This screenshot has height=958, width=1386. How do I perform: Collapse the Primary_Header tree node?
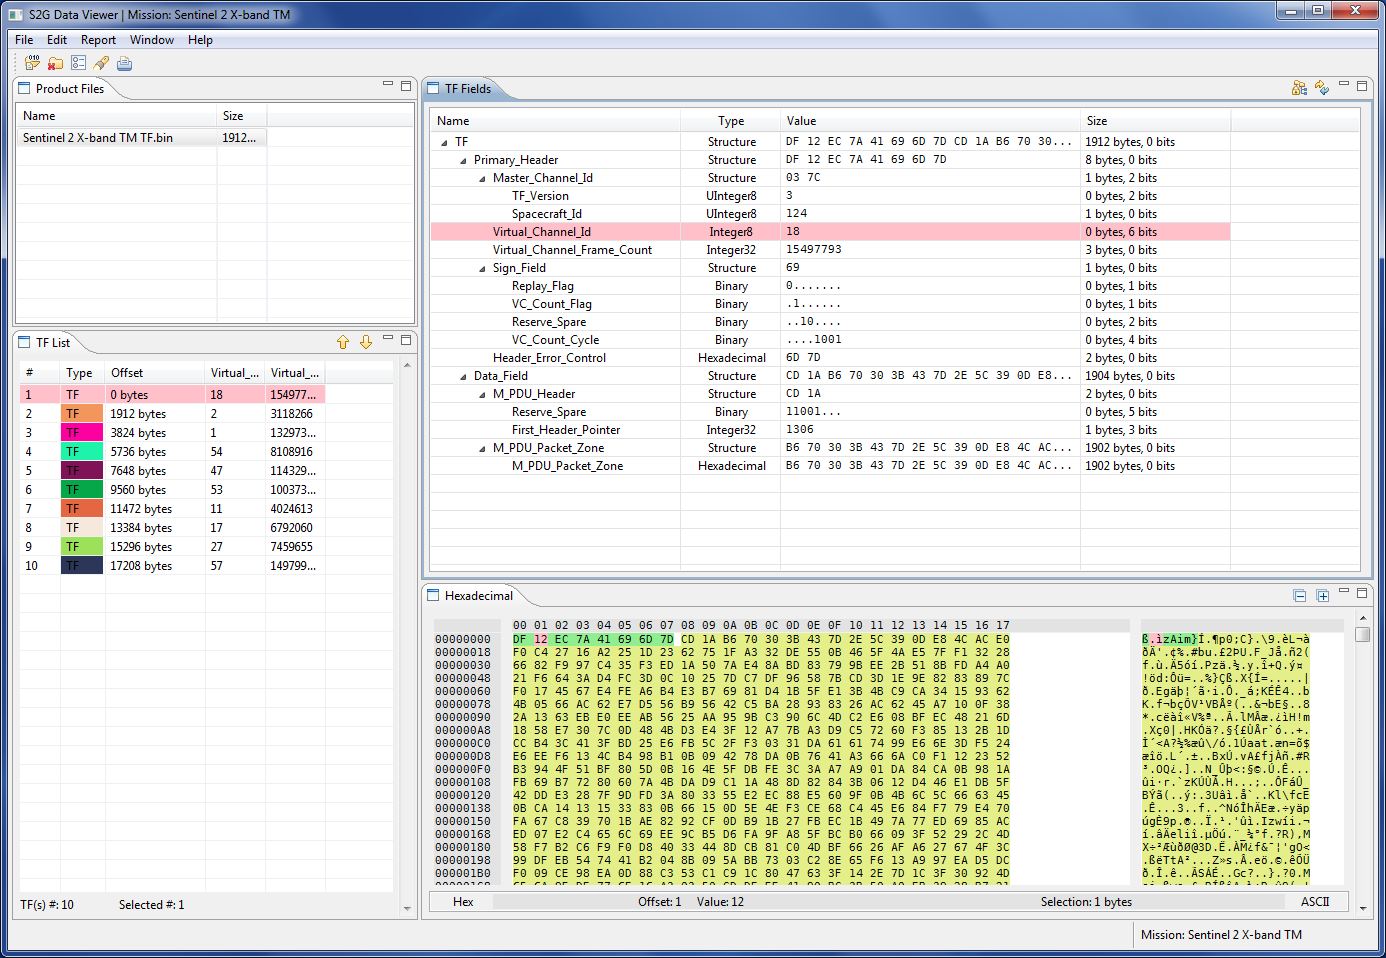pos(463,160)
